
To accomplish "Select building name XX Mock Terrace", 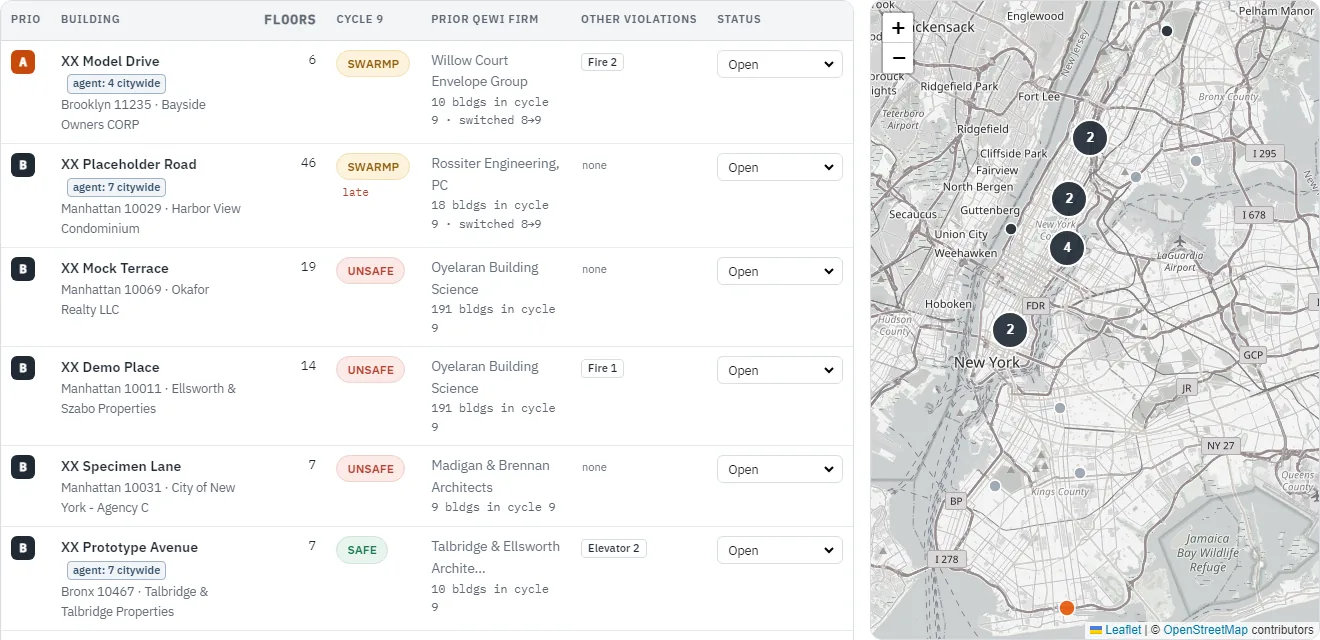I will [115, 268].
